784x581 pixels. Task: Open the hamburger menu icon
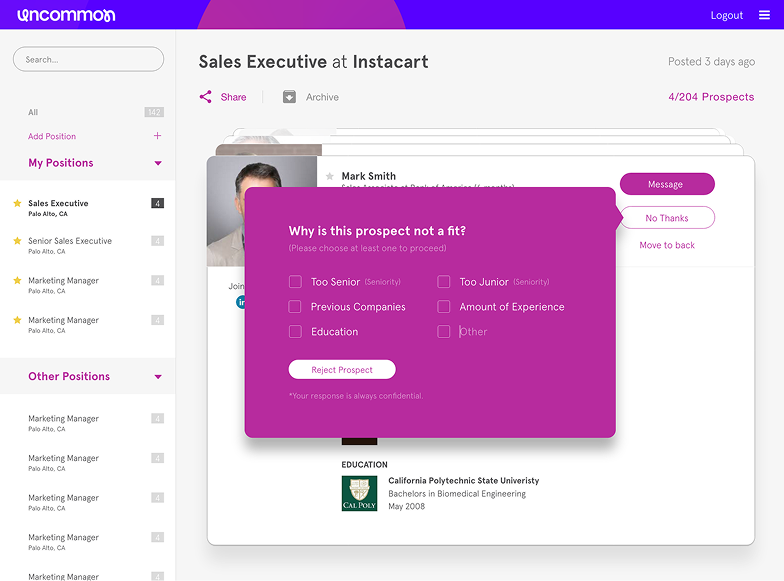[764, 15]
